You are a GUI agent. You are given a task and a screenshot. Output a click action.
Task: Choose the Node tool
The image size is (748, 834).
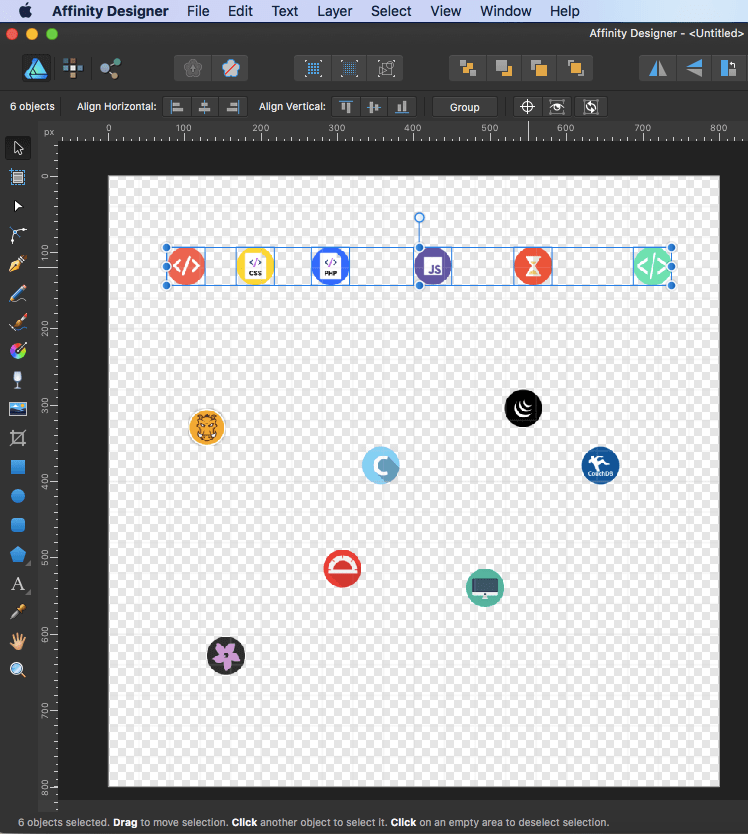(x=18, y=206)
